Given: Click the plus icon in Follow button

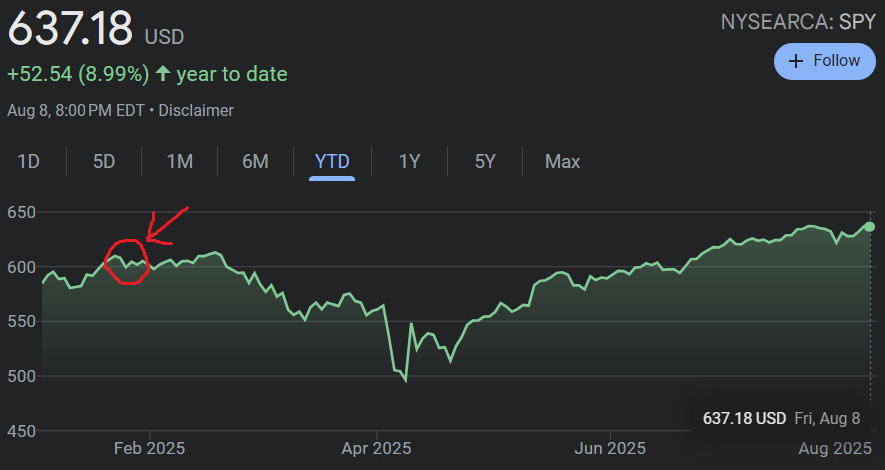Looking at the screenshot, I should [796, 61].
